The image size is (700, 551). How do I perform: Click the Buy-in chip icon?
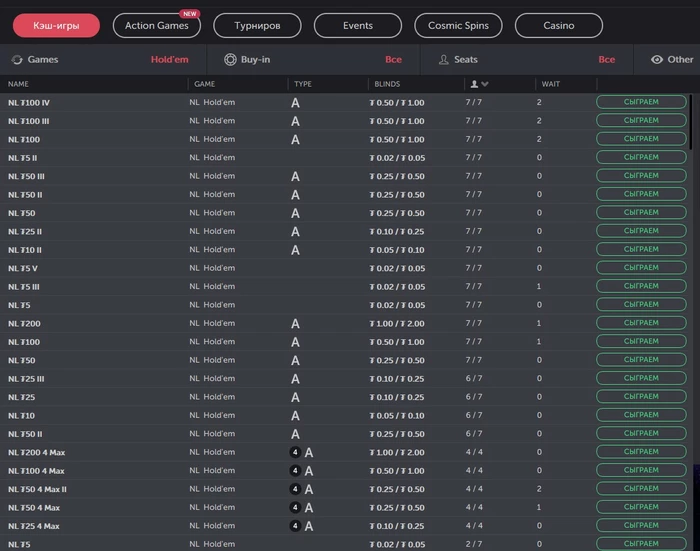[x=230, y=59]
